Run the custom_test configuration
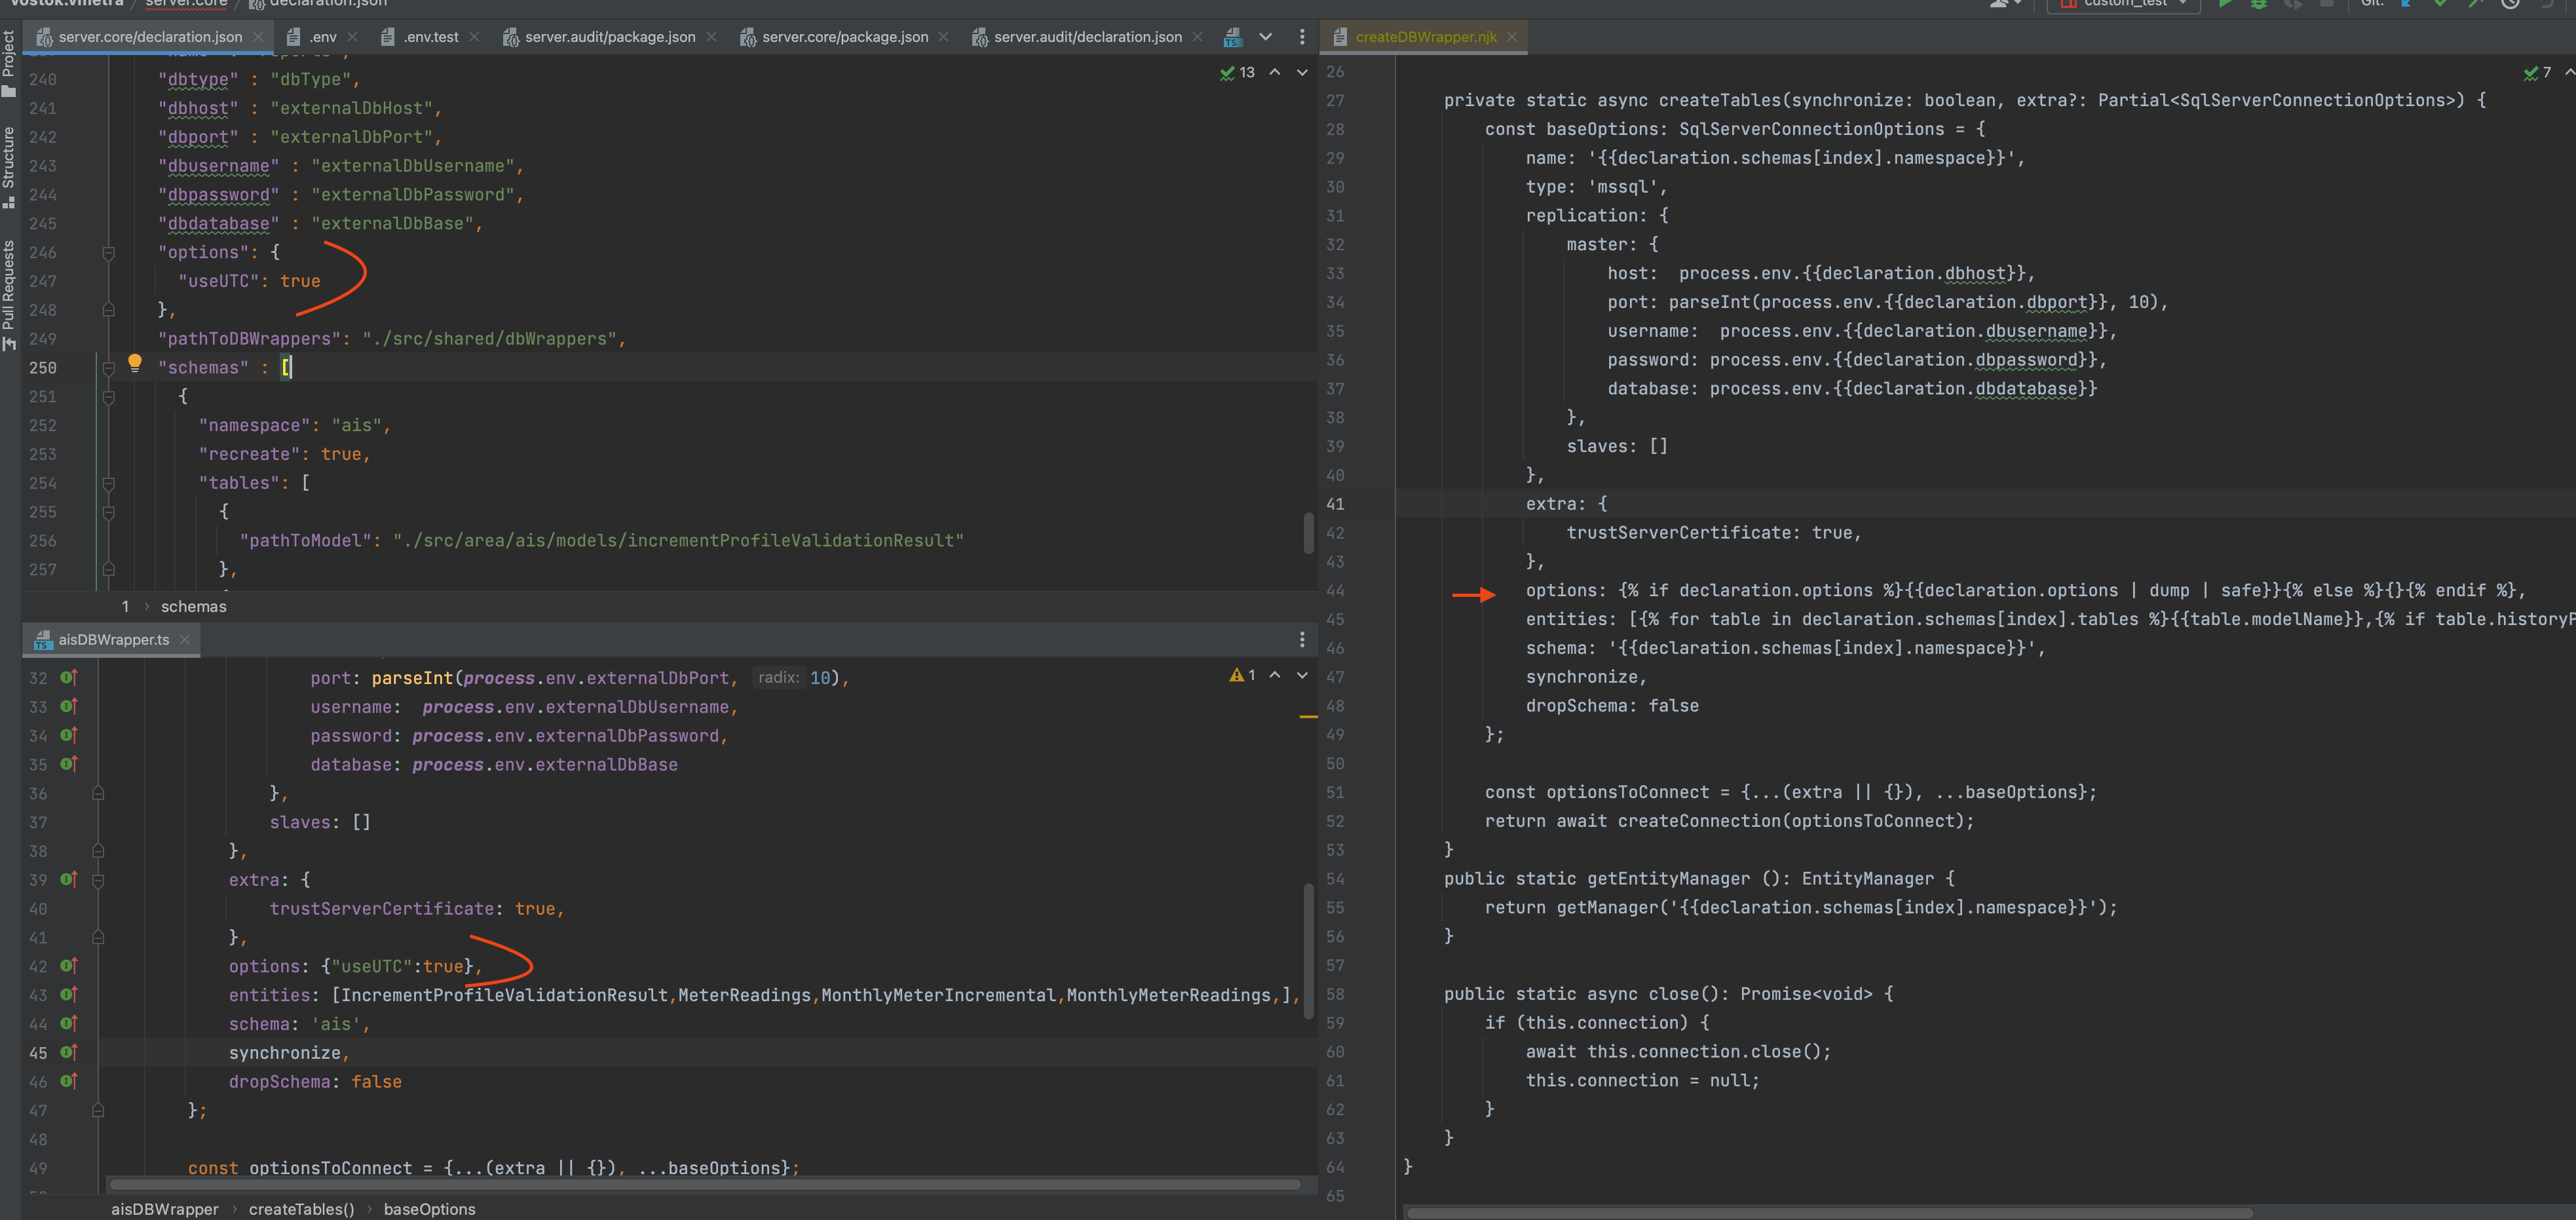Image resolution: width=2576 pixels, height=1220 pixels. coord(2225,4)
